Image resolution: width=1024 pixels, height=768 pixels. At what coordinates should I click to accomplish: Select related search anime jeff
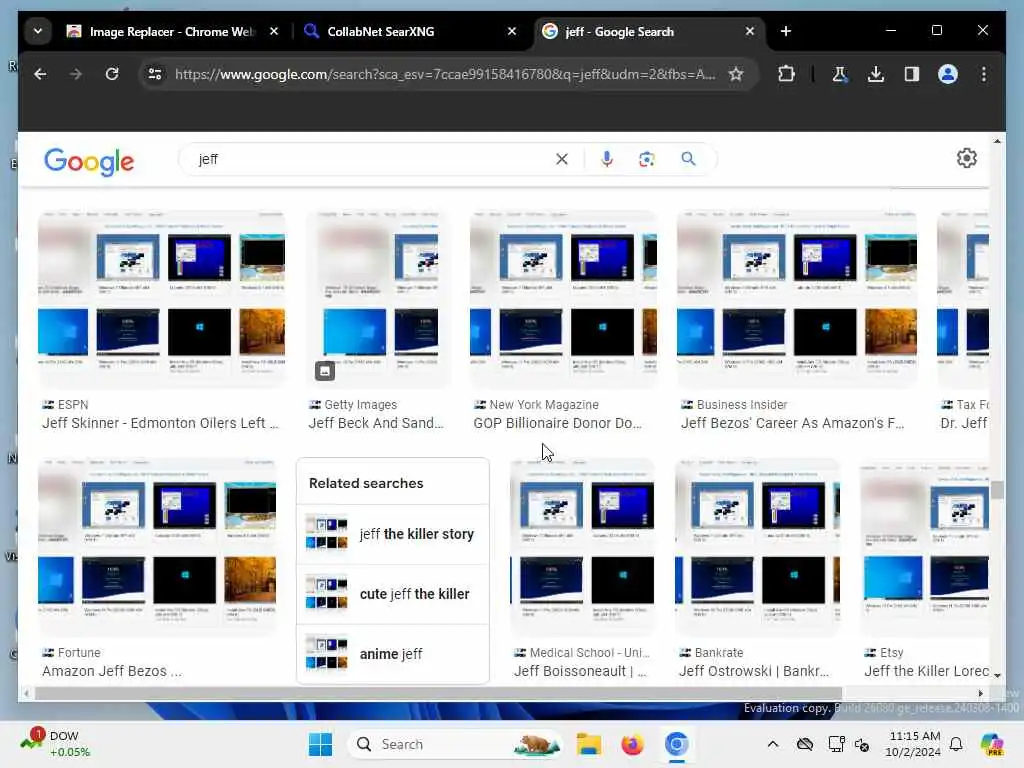click(x=392, y=654)
